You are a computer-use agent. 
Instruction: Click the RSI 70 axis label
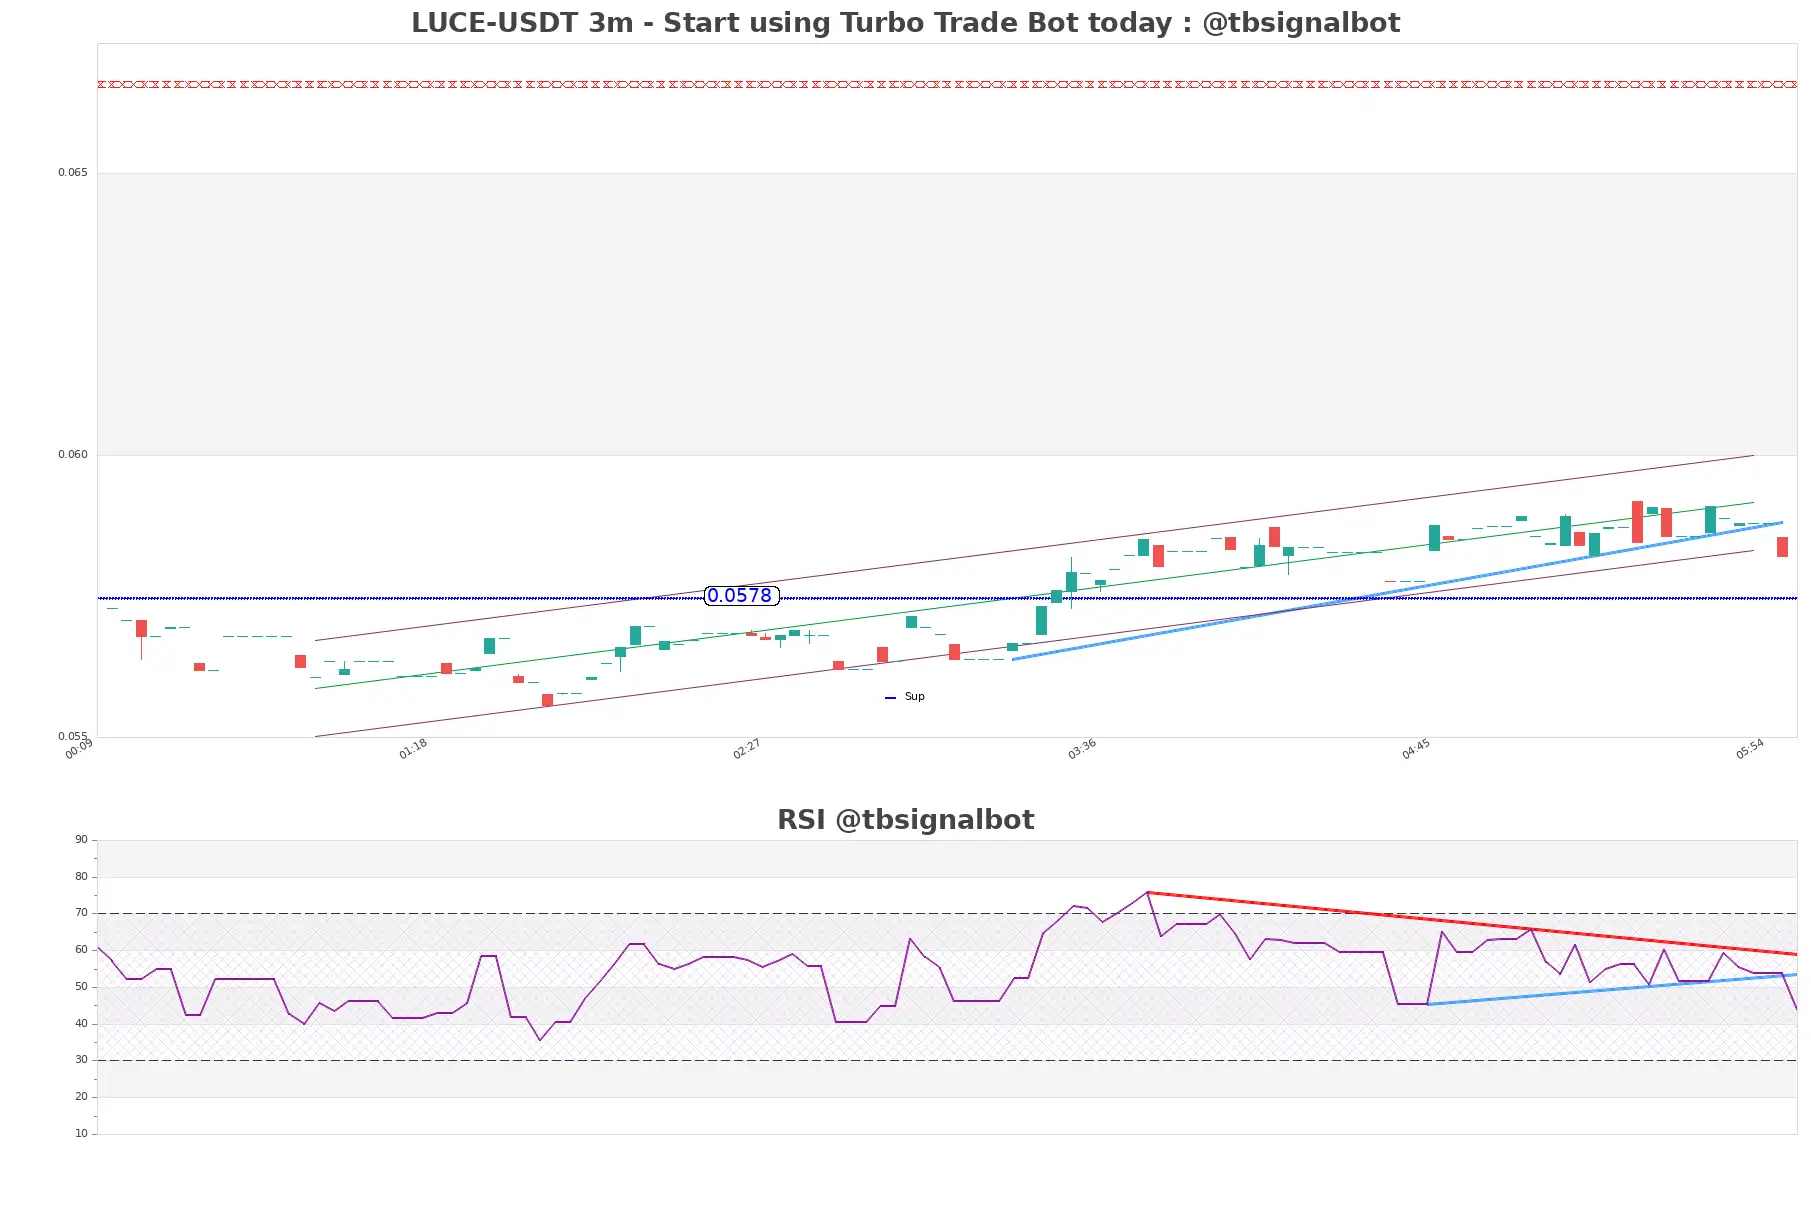click(x=81, y=913)
